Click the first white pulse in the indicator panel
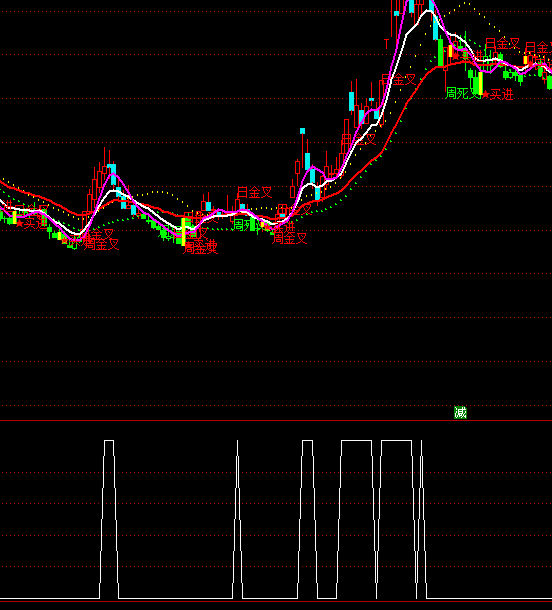This screenshot has width=552, height=610. (109, 519)
